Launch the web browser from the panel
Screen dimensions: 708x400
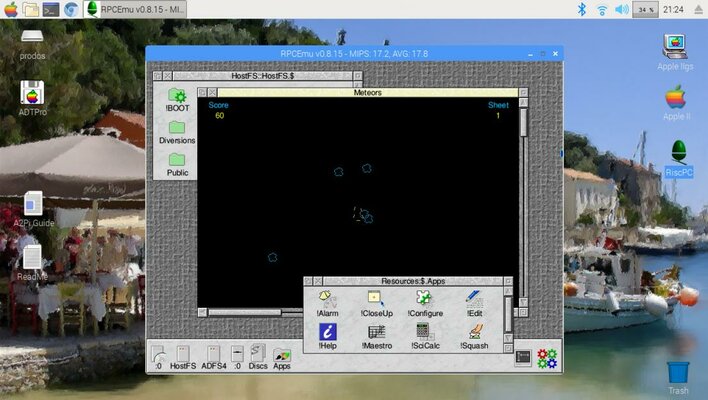pyautogui.click(x=71, y=9)
